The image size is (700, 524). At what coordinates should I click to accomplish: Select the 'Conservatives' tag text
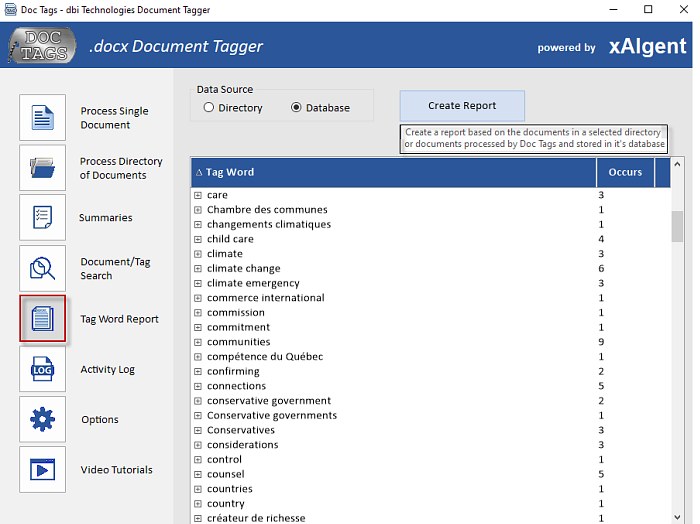[241, 430]
